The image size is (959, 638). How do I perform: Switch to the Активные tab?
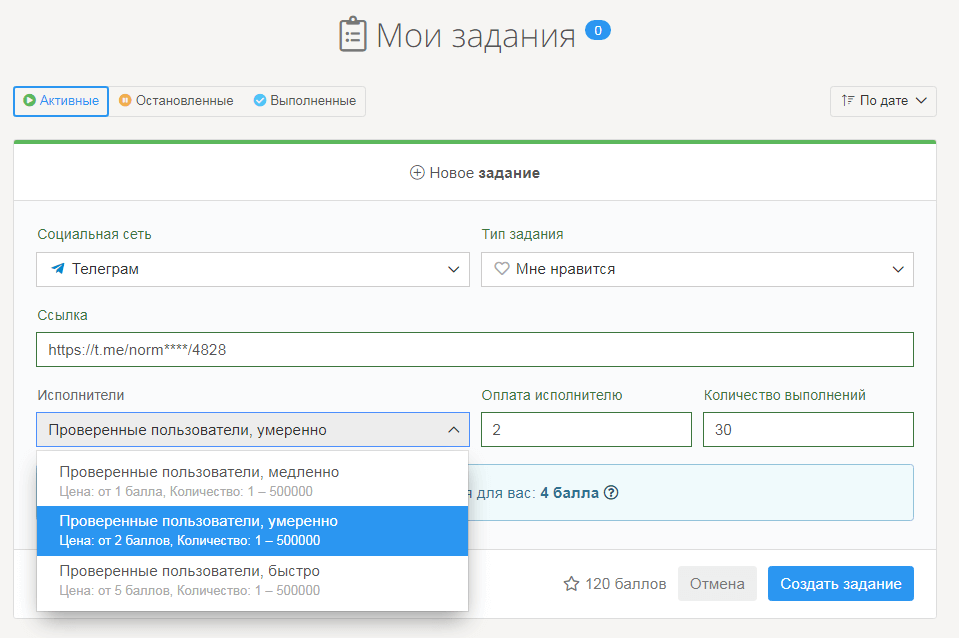coord(61,101)
